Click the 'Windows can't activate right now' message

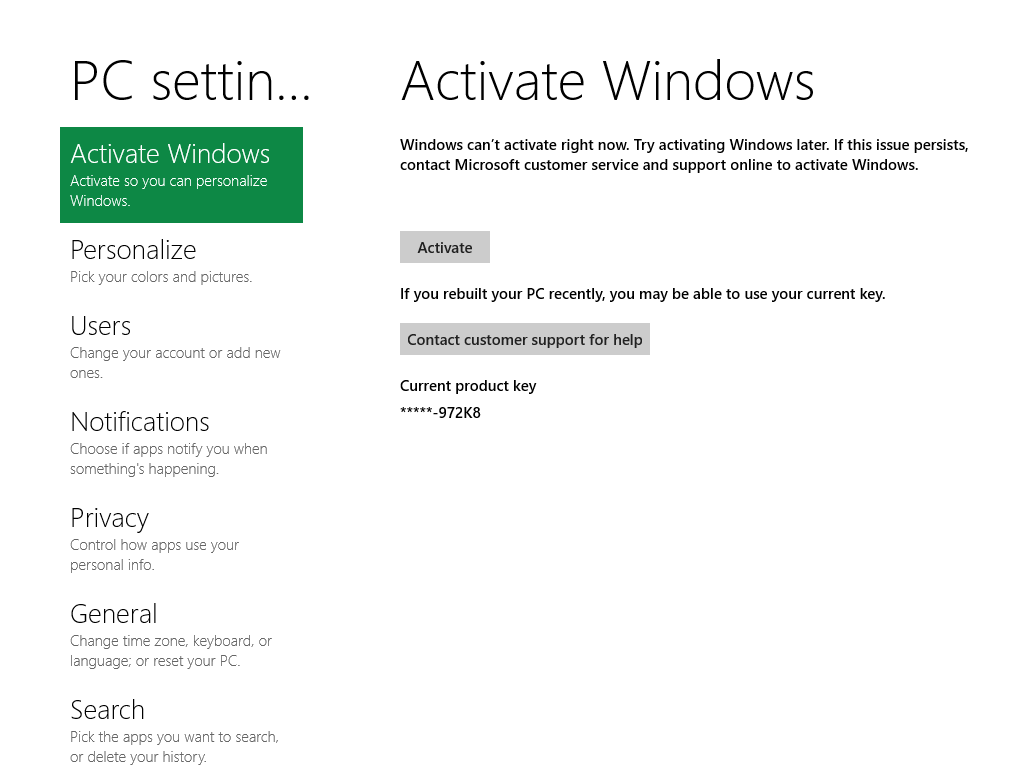684,155
